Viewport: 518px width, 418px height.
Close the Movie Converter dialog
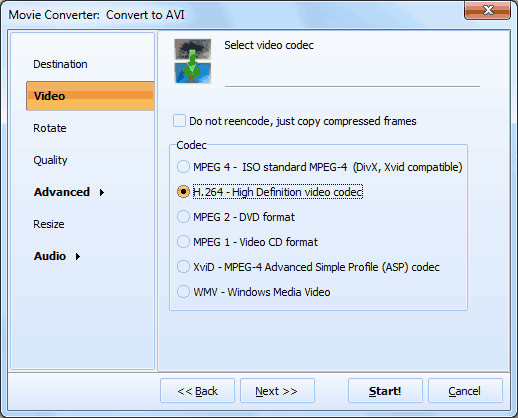pos(487,11)
